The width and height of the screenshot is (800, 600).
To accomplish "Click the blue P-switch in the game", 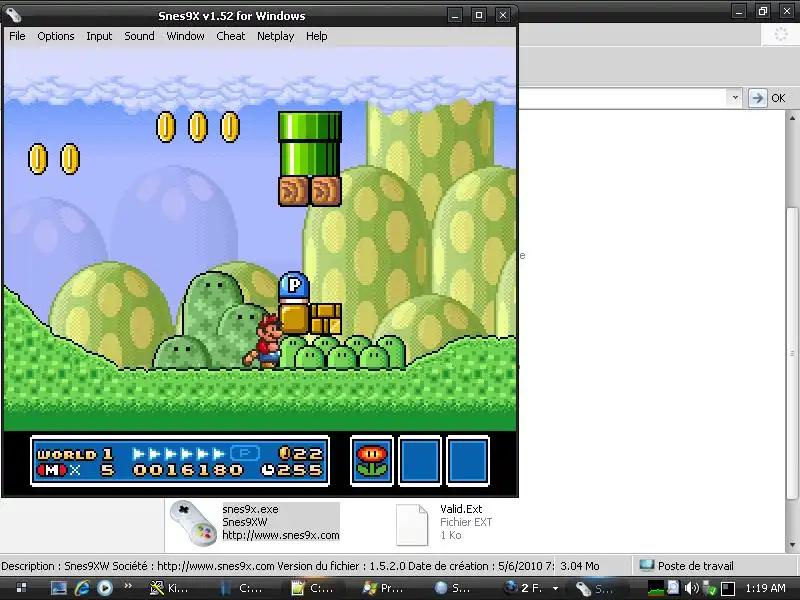I will tap(294, 287).
